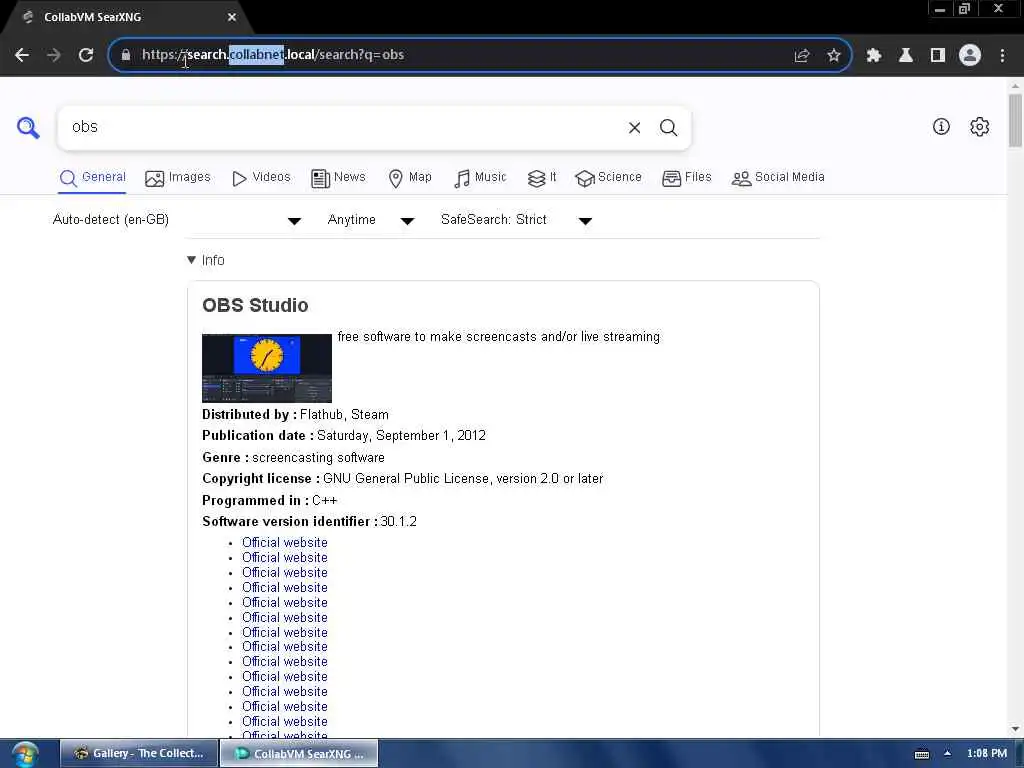Click the Software version 30.1.2 text

coord(398,522)
